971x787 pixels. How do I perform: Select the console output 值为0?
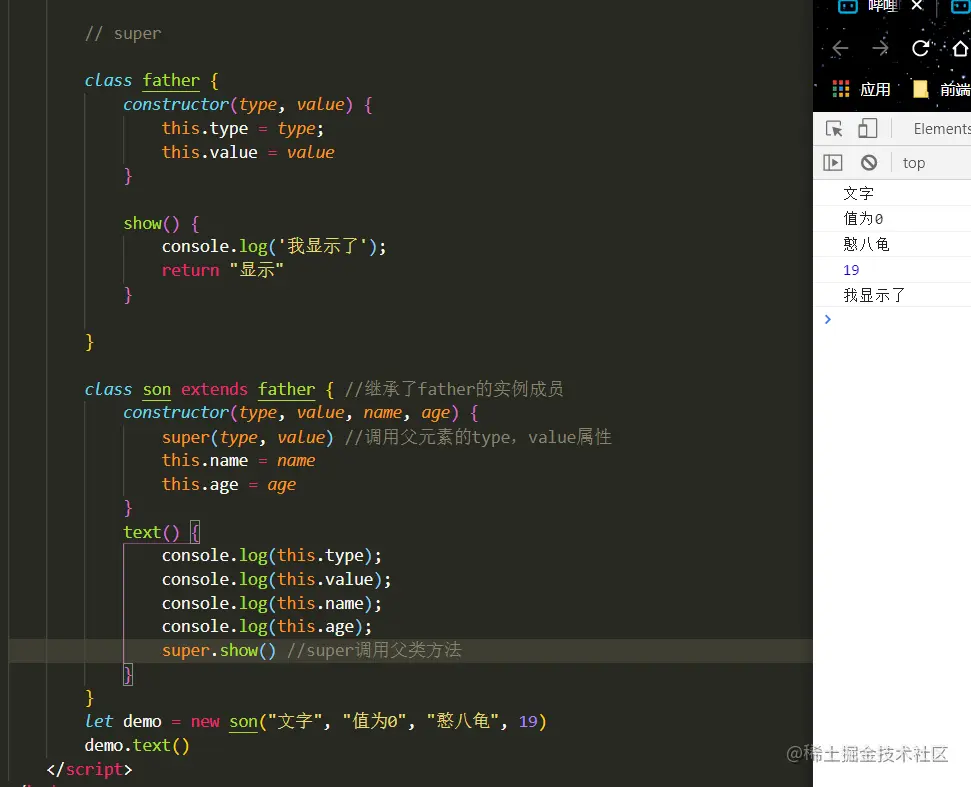[x=863, y=219]
